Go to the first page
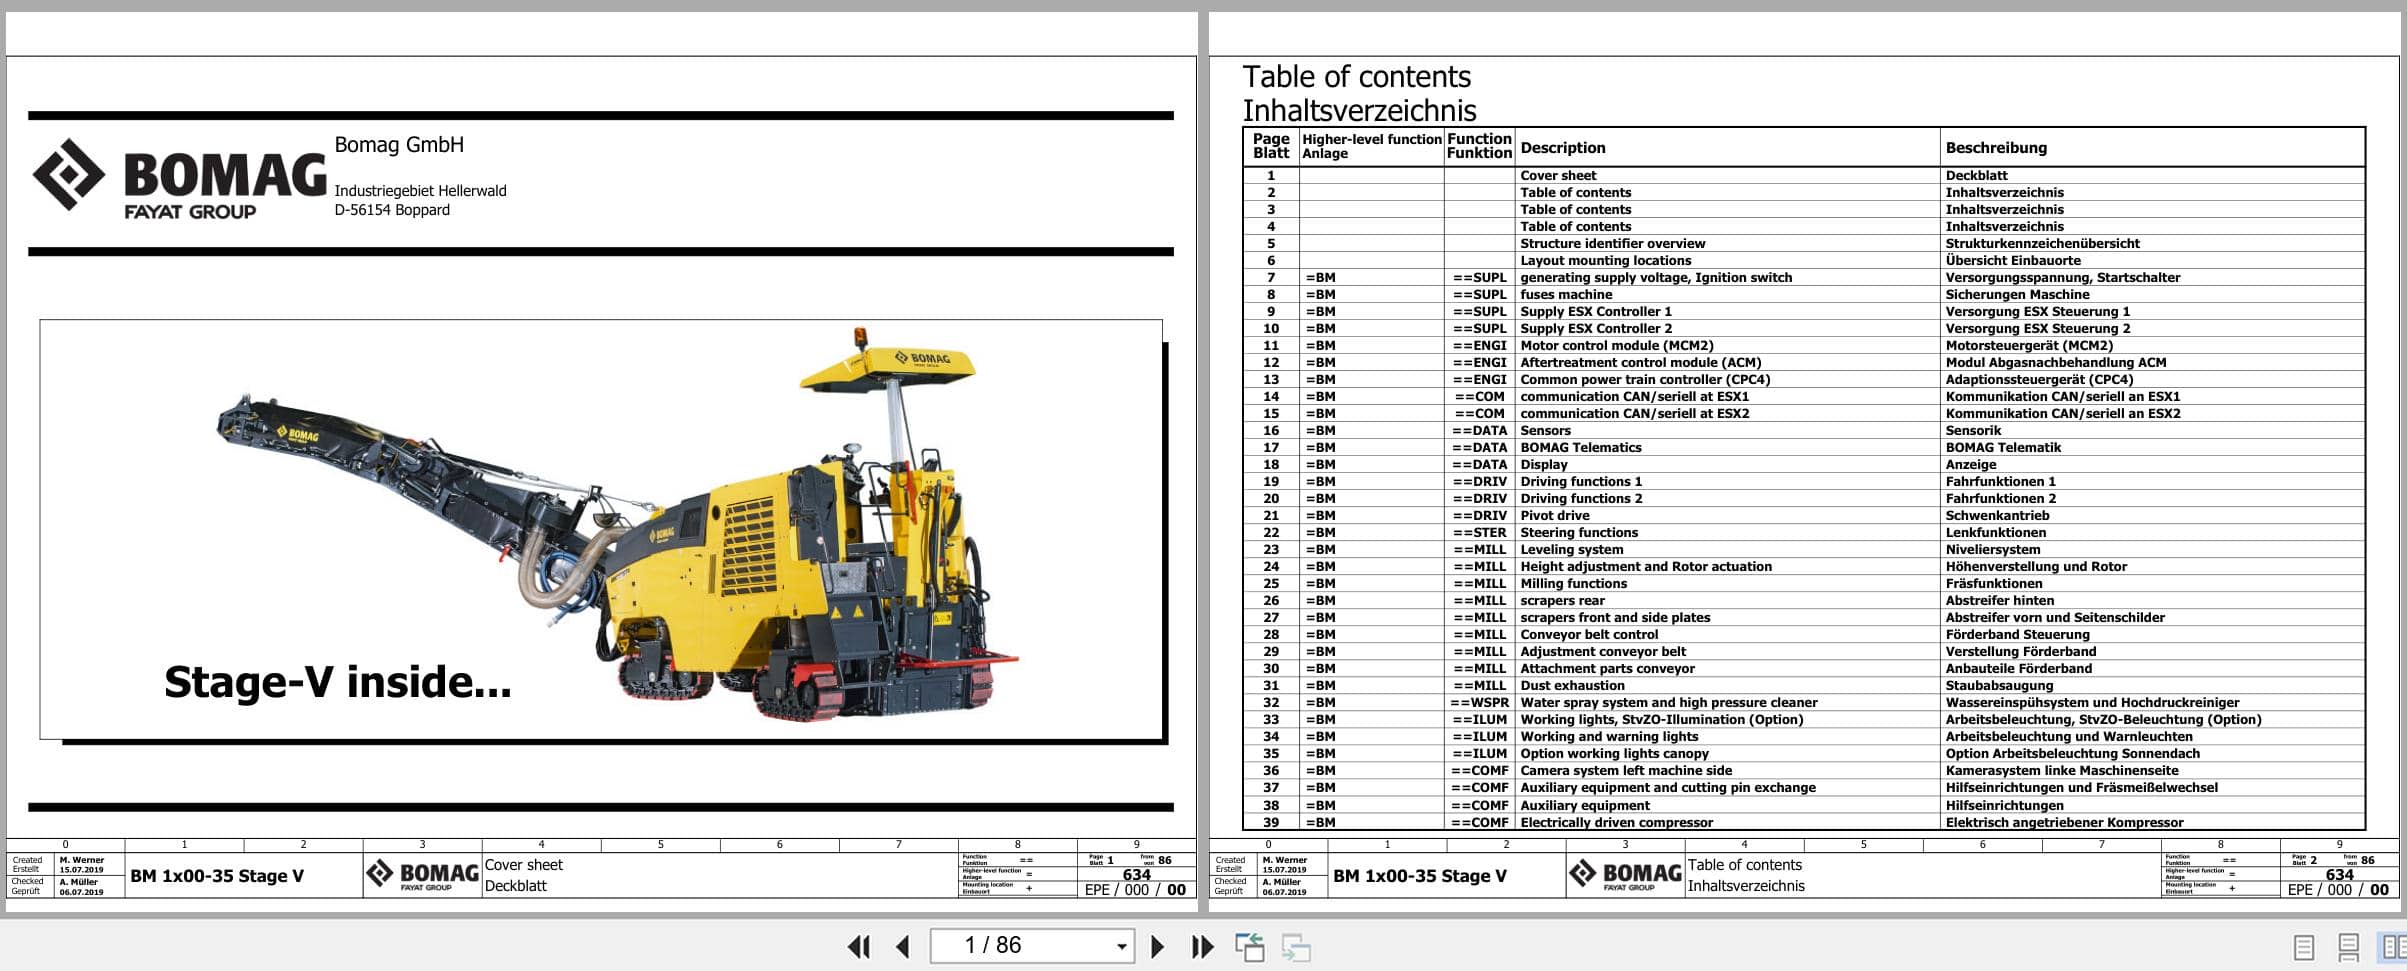 (858, 944)
